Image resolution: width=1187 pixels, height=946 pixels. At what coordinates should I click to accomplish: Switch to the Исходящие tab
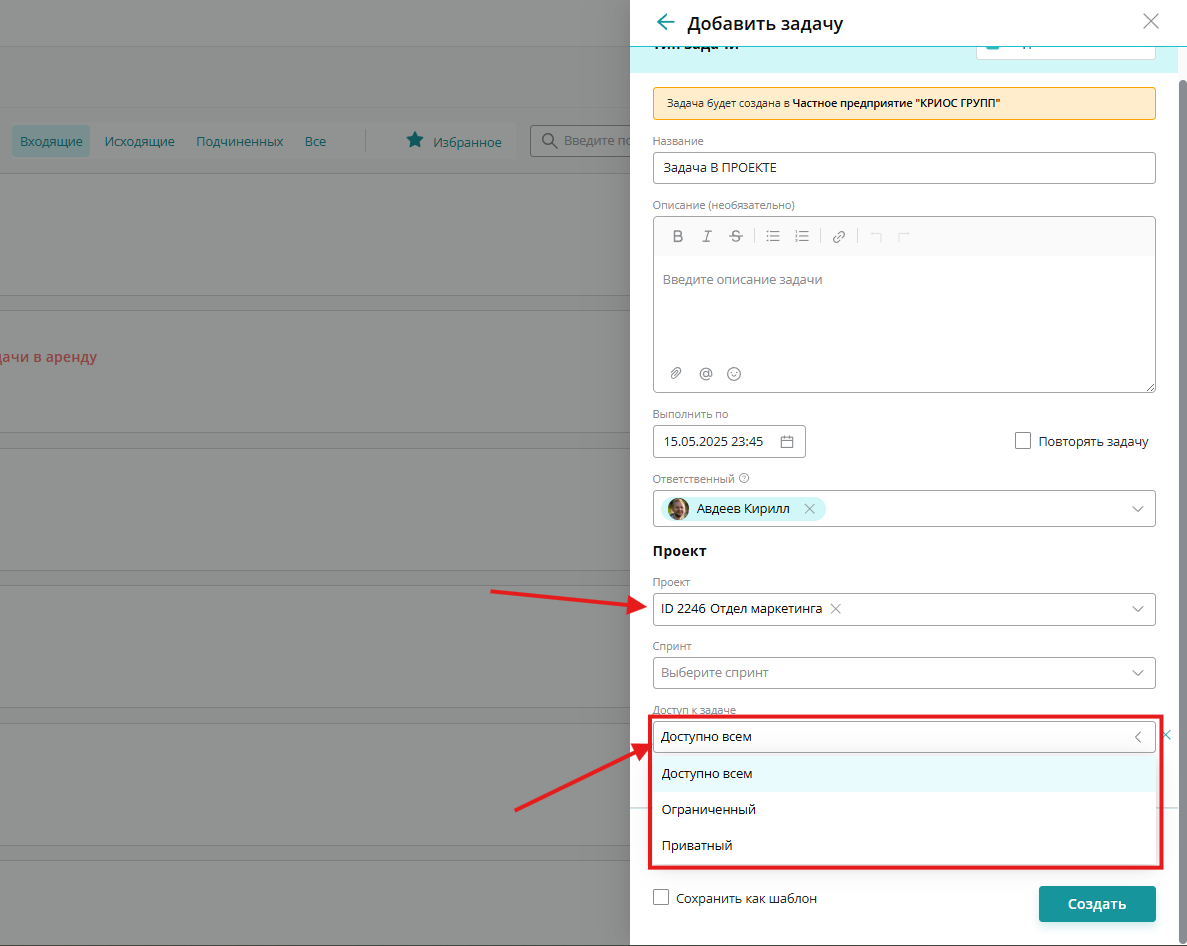139,141
